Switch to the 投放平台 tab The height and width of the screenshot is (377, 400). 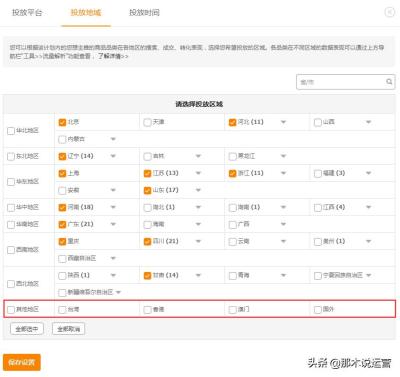click(27, 13)
